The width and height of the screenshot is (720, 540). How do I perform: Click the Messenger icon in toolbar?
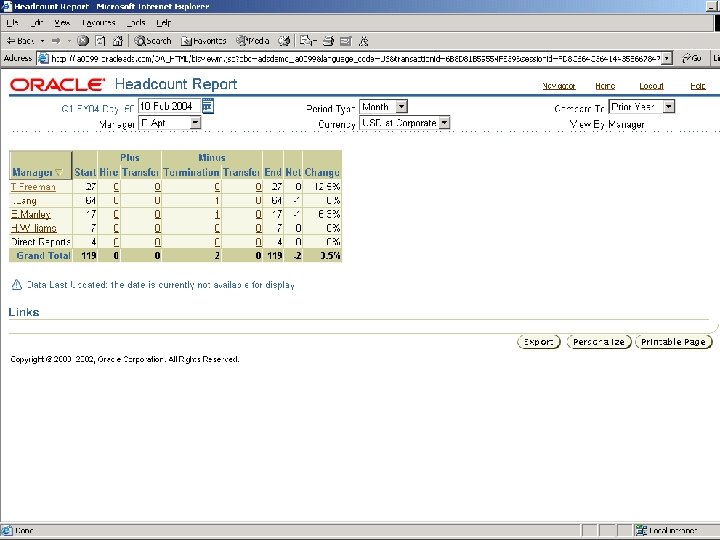coord(364,41)
